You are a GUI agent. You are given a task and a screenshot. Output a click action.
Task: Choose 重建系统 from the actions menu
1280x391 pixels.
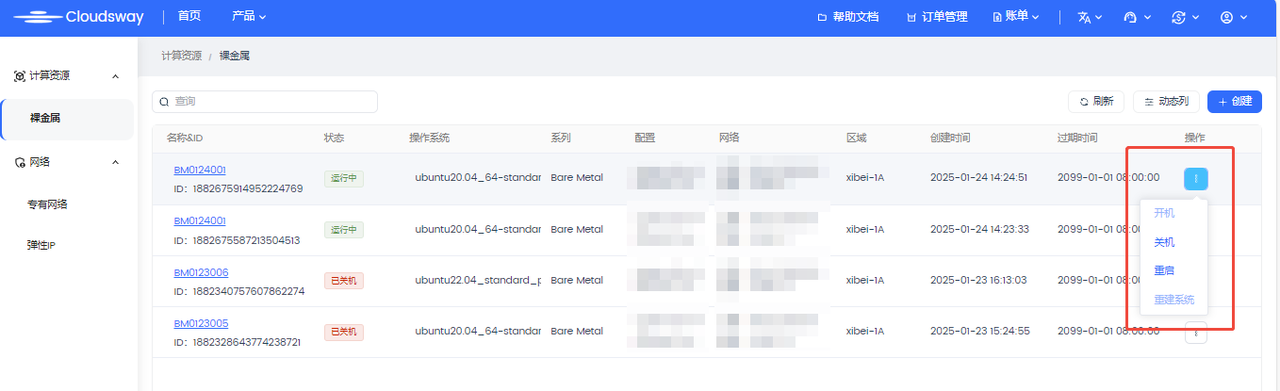1174,299
